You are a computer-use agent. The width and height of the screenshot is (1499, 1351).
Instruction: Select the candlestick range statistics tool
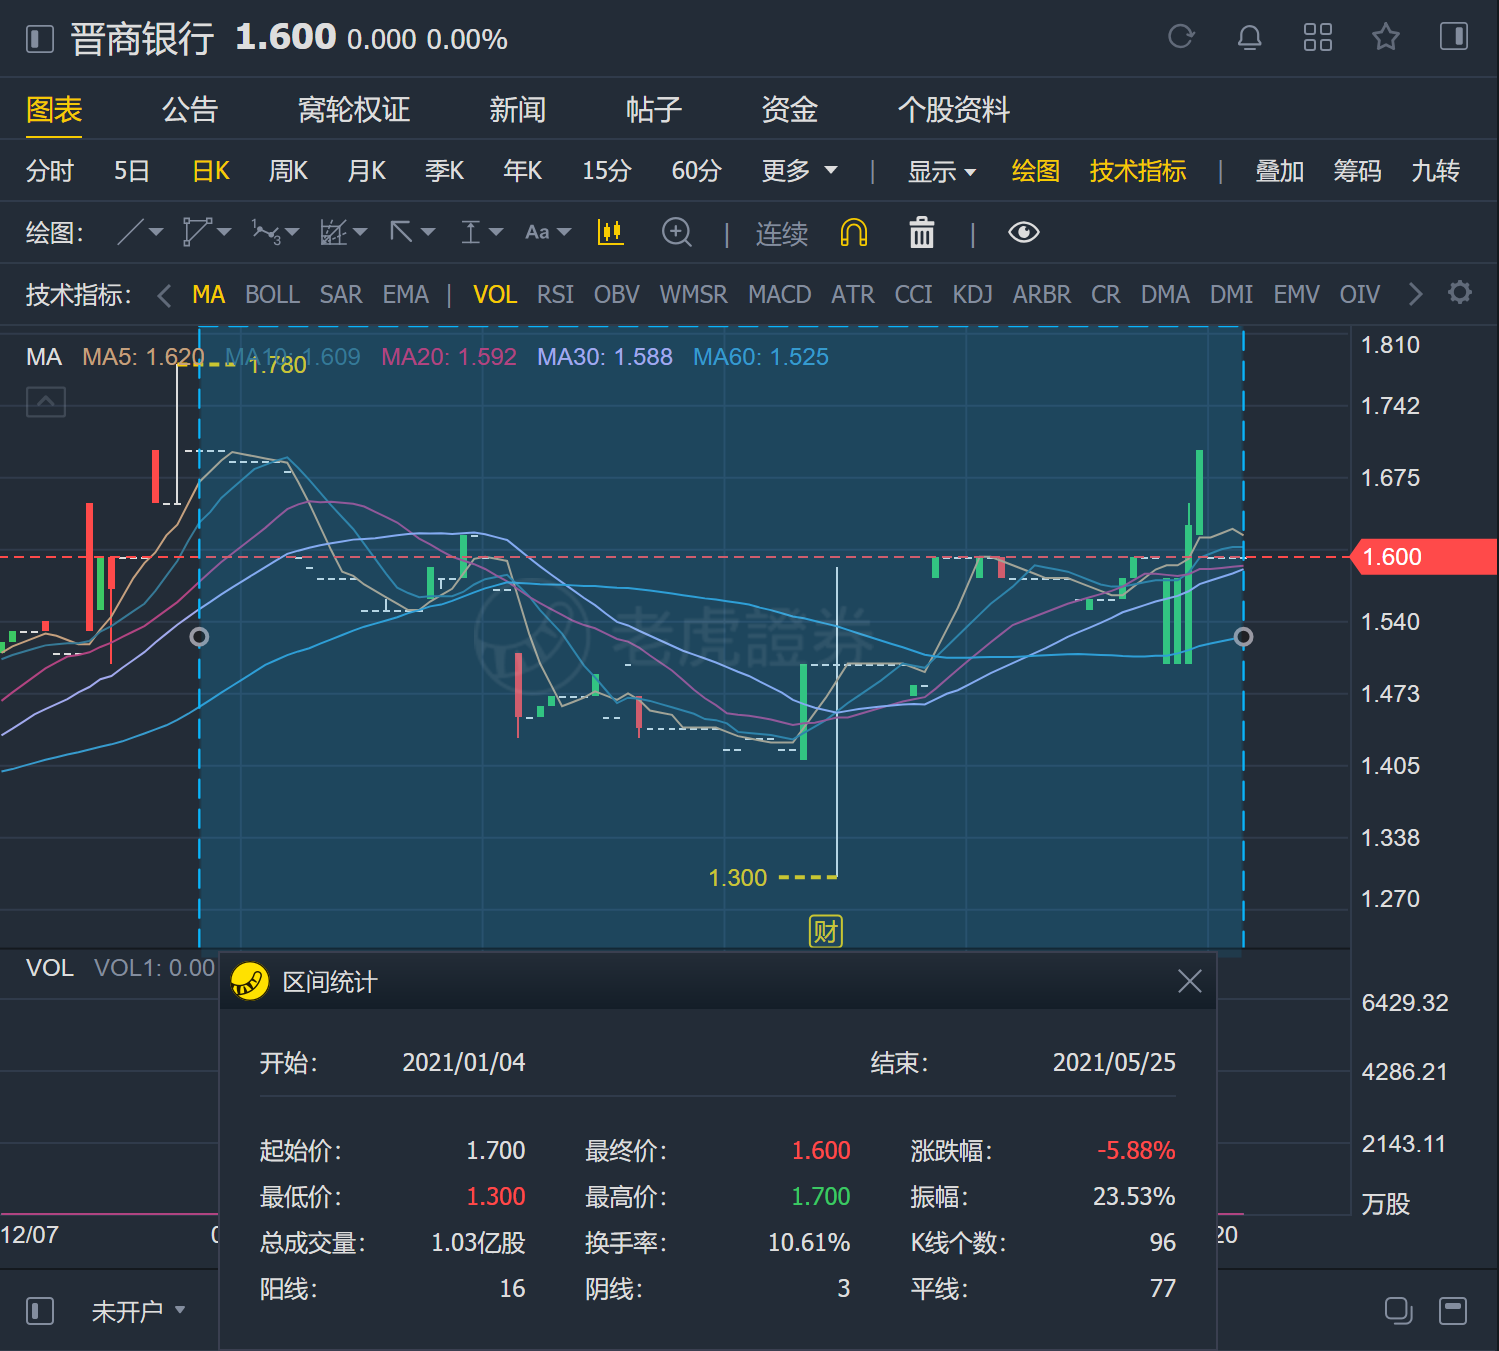(610, 233)
